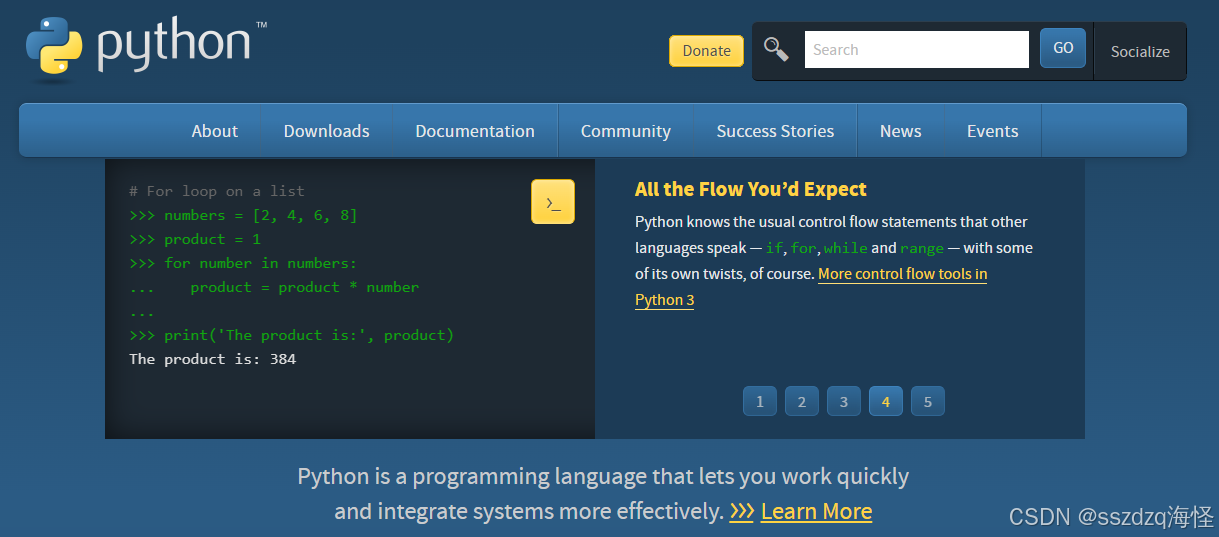Launch the interactive shell button

click(553, 202)
